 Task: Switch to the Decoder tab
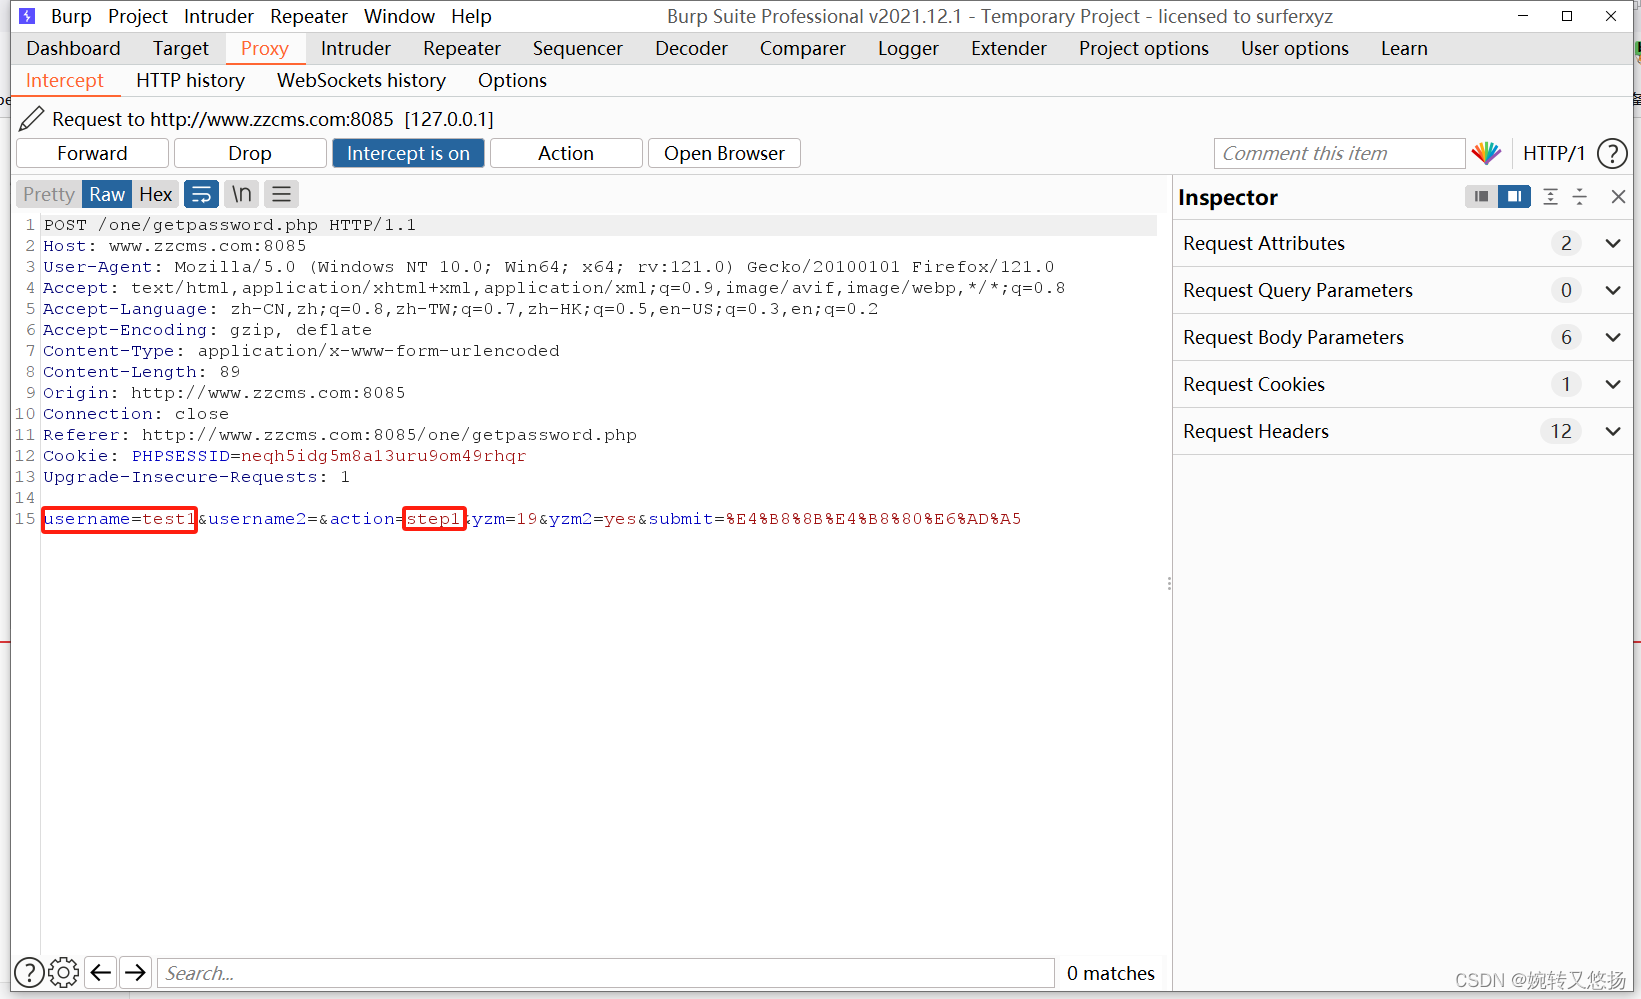pos(691,48)
